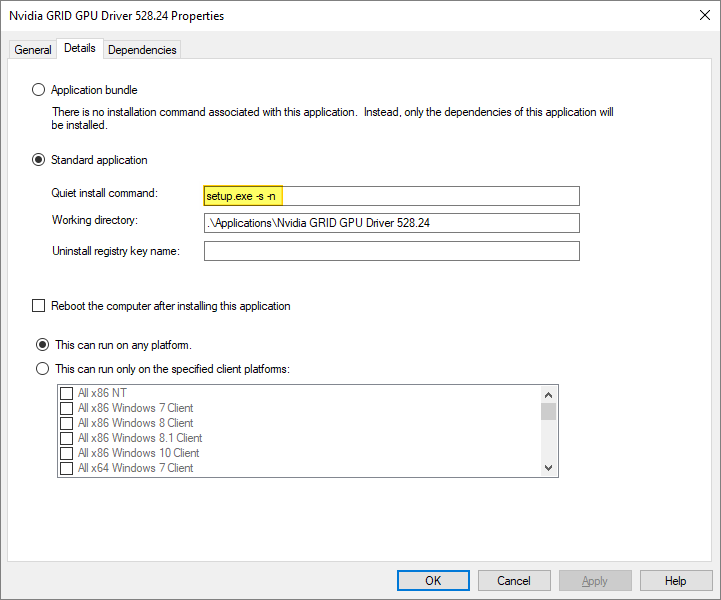
Task: Focus the Uninstall registry key name field
Action: coord(391,251)
